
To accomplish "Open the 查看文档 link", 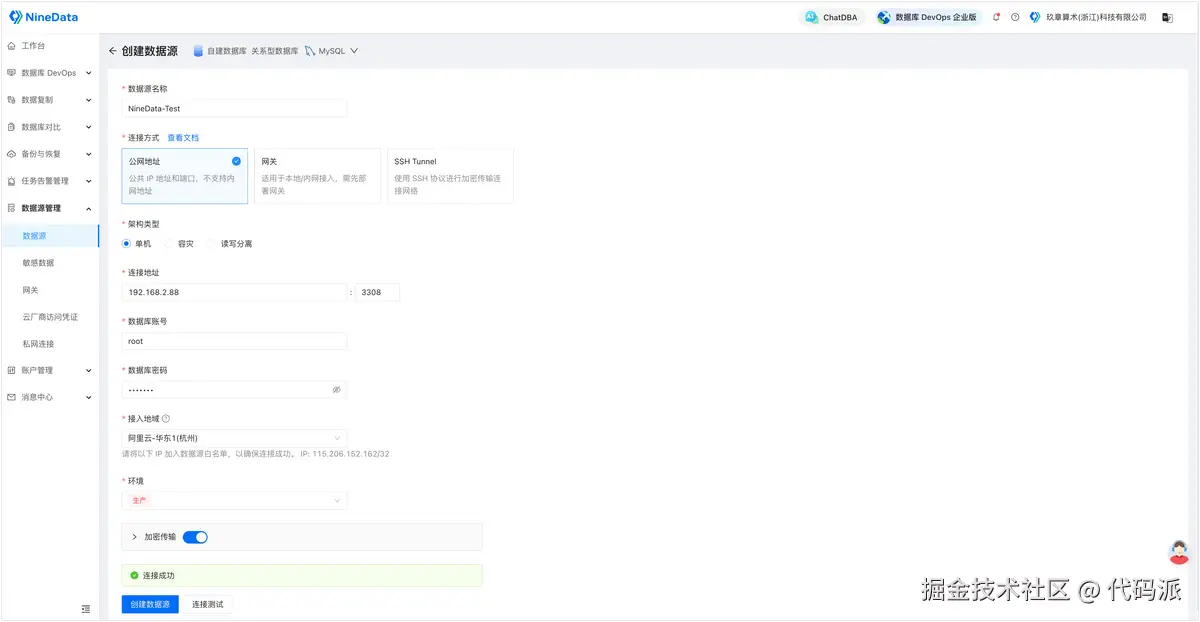I will click(x=183, y=137).
